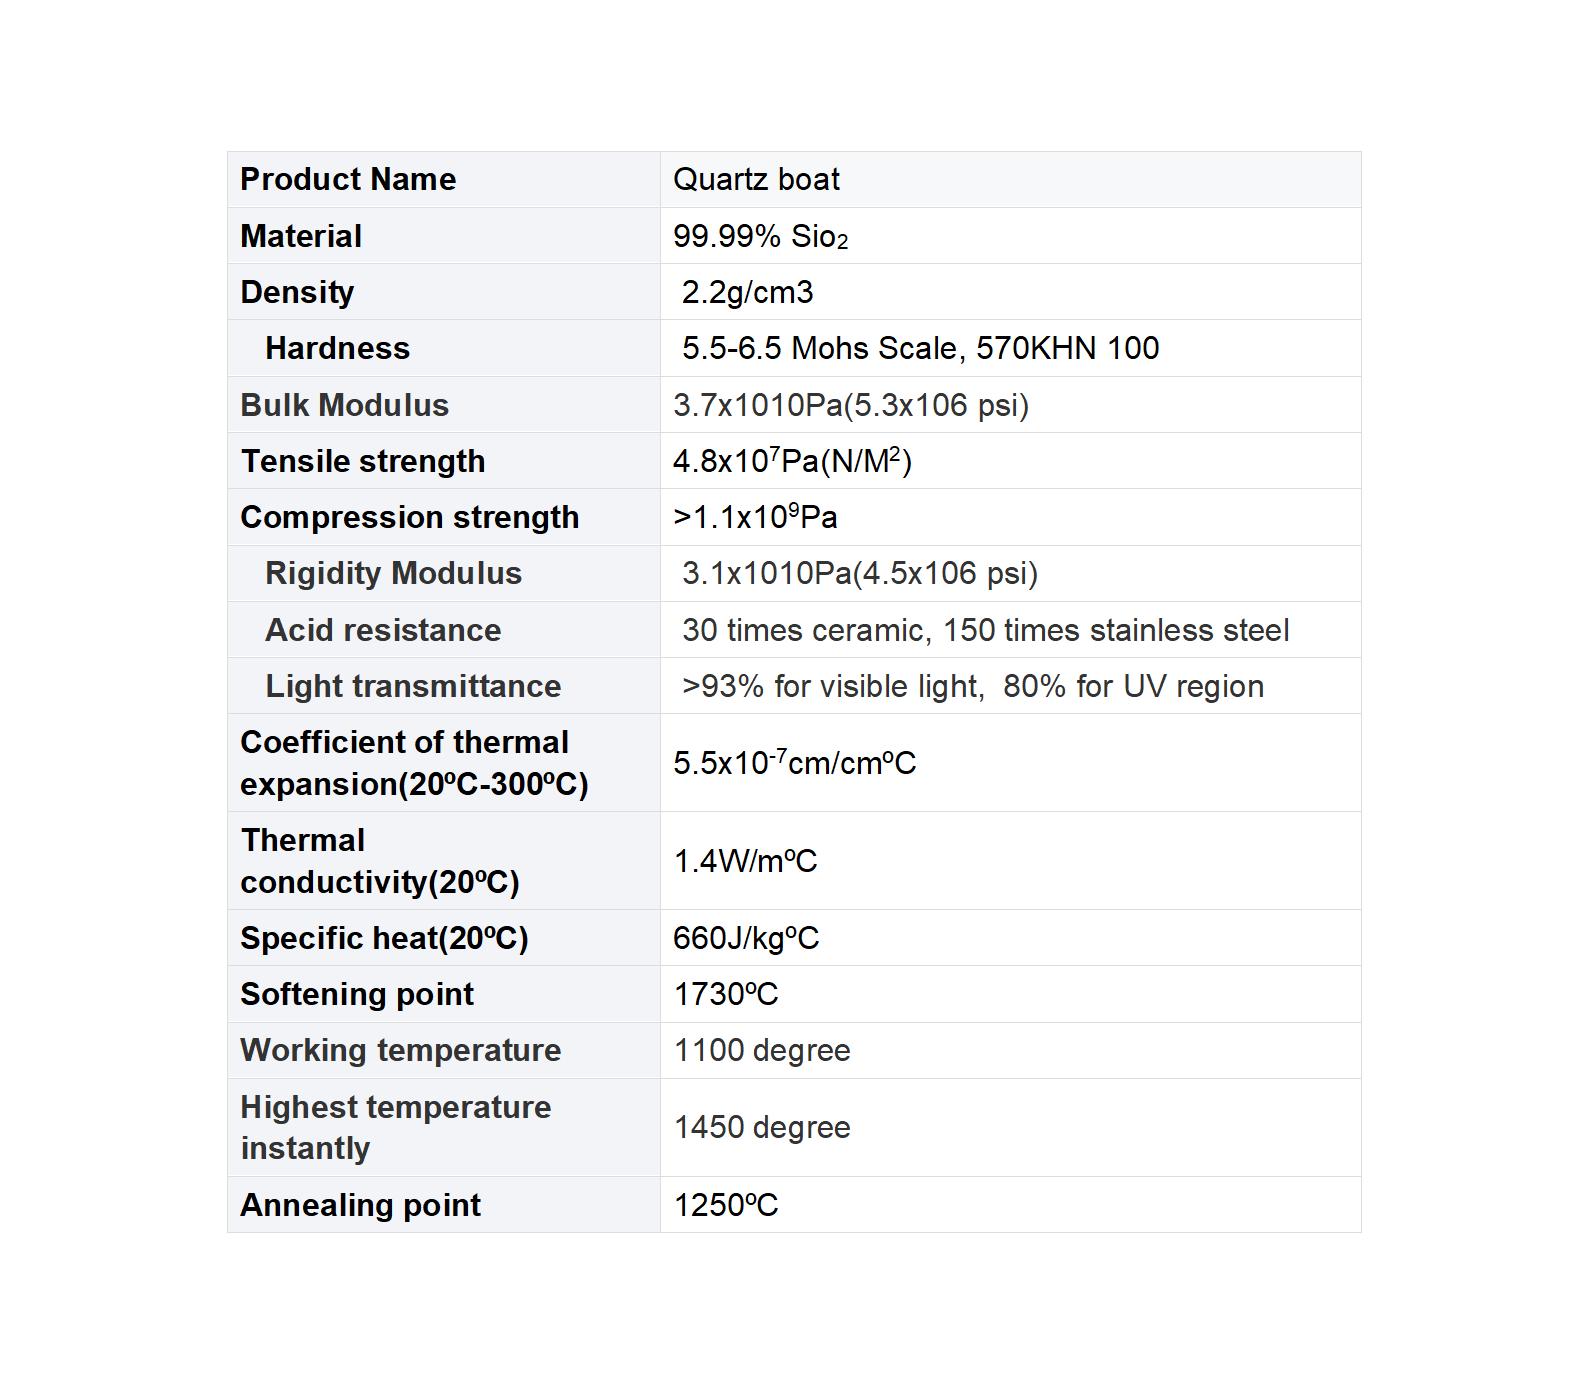Viewport: 1587px width, 1384px height.
Task: Select the 1250°C annealing point value
Action: [x=725, y=1205]
